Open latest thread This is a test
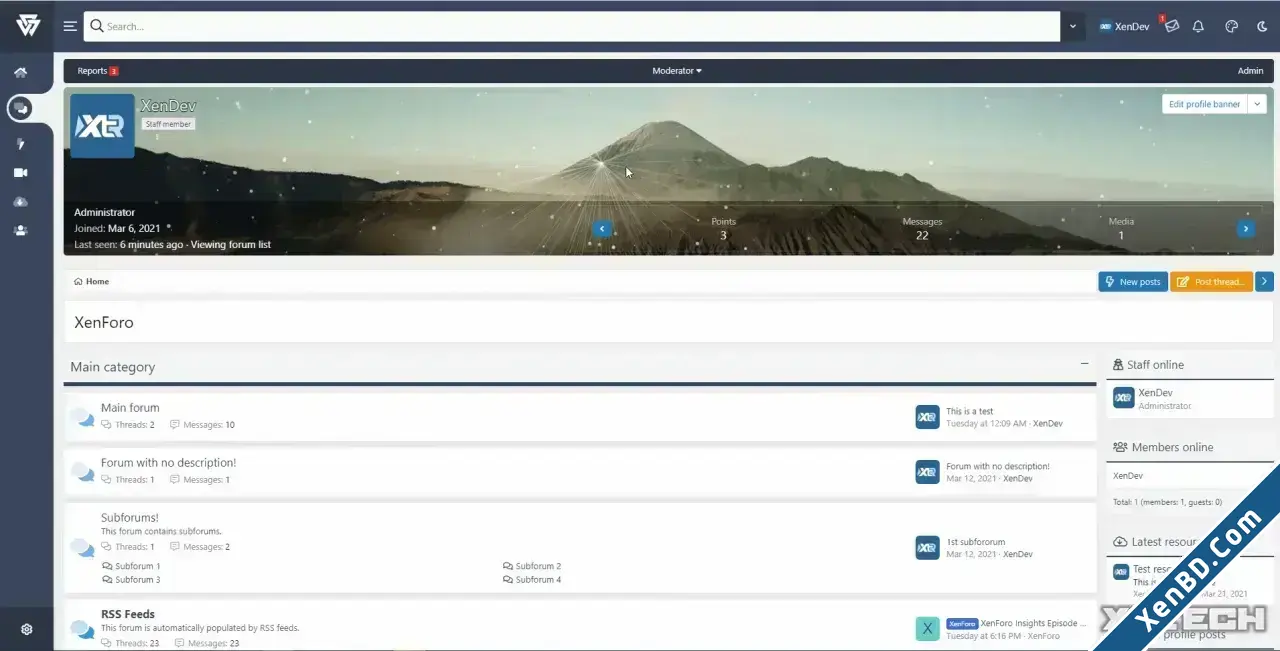This screenshot has height=651, width=1280. tap(970, 411)
